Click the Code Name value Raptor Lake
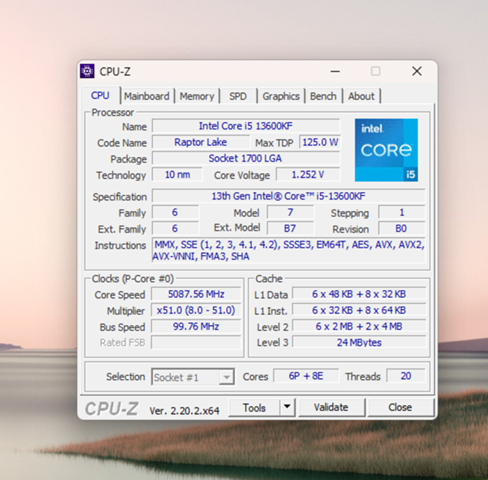 200,142
